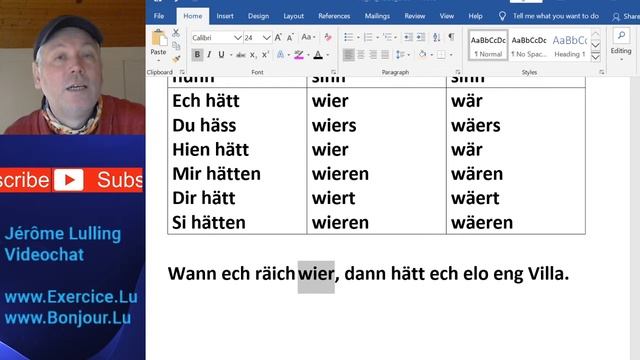Increase paragraph indent
Image resolution: width=640 pixels, height=360 pixels.
421,38
